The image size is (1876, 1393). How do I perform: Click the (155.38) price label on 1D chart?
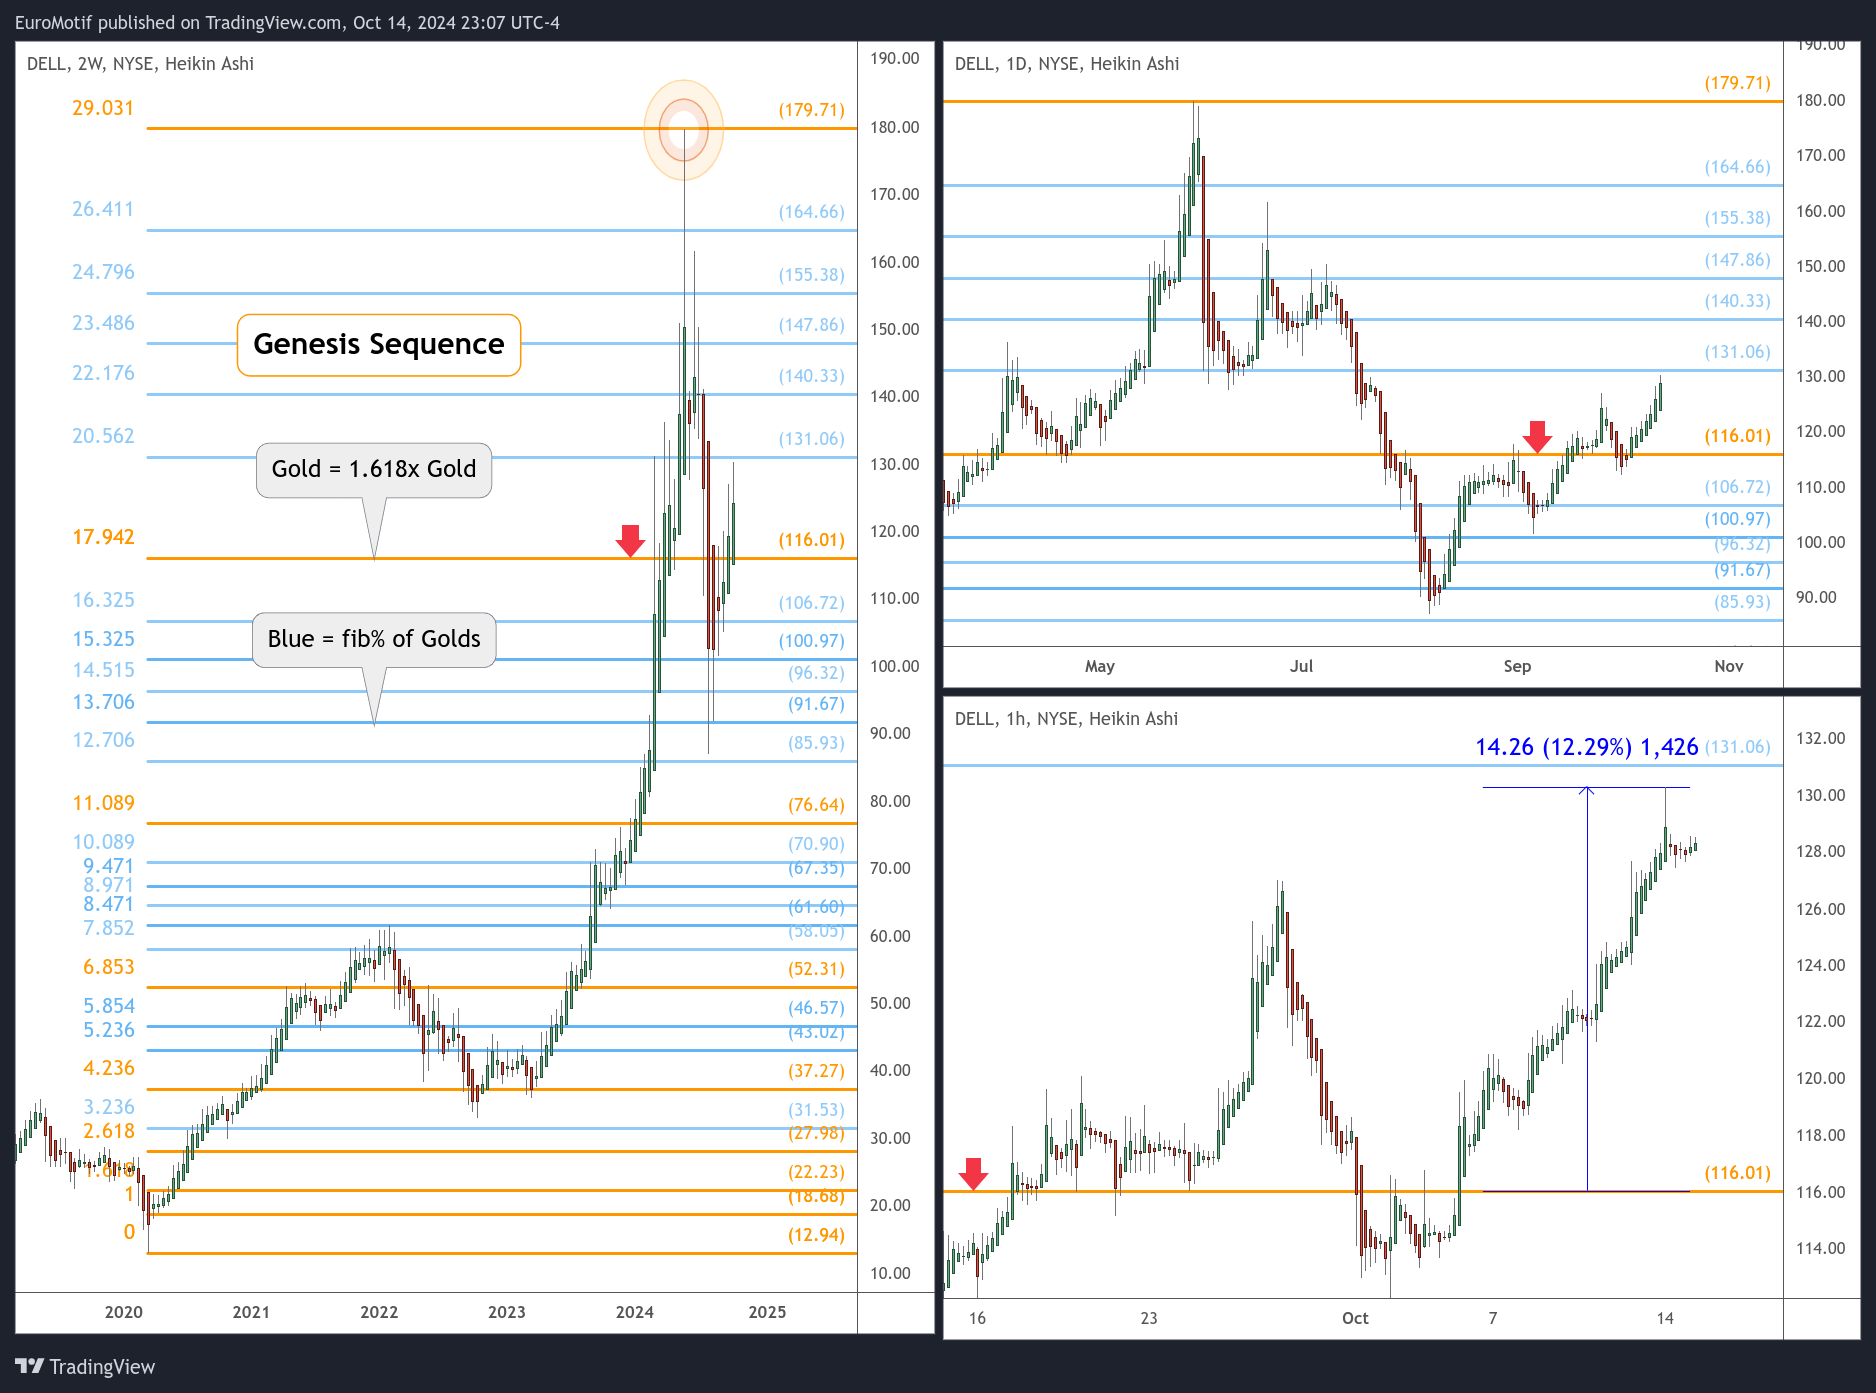coord(1738,218)
